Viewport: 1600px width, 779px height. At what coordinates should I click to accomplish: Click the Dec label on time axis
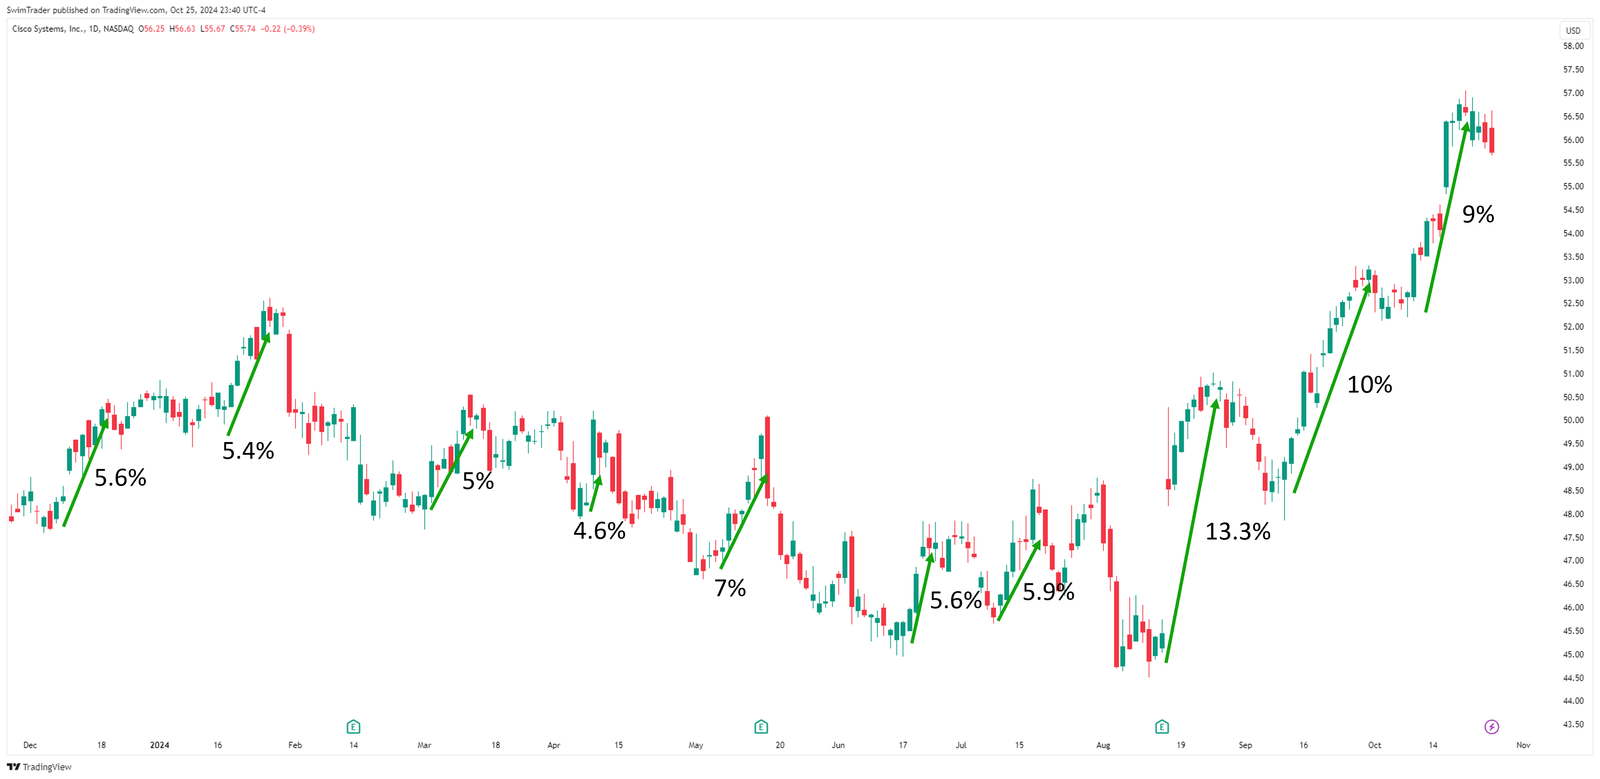pos(30,745)
